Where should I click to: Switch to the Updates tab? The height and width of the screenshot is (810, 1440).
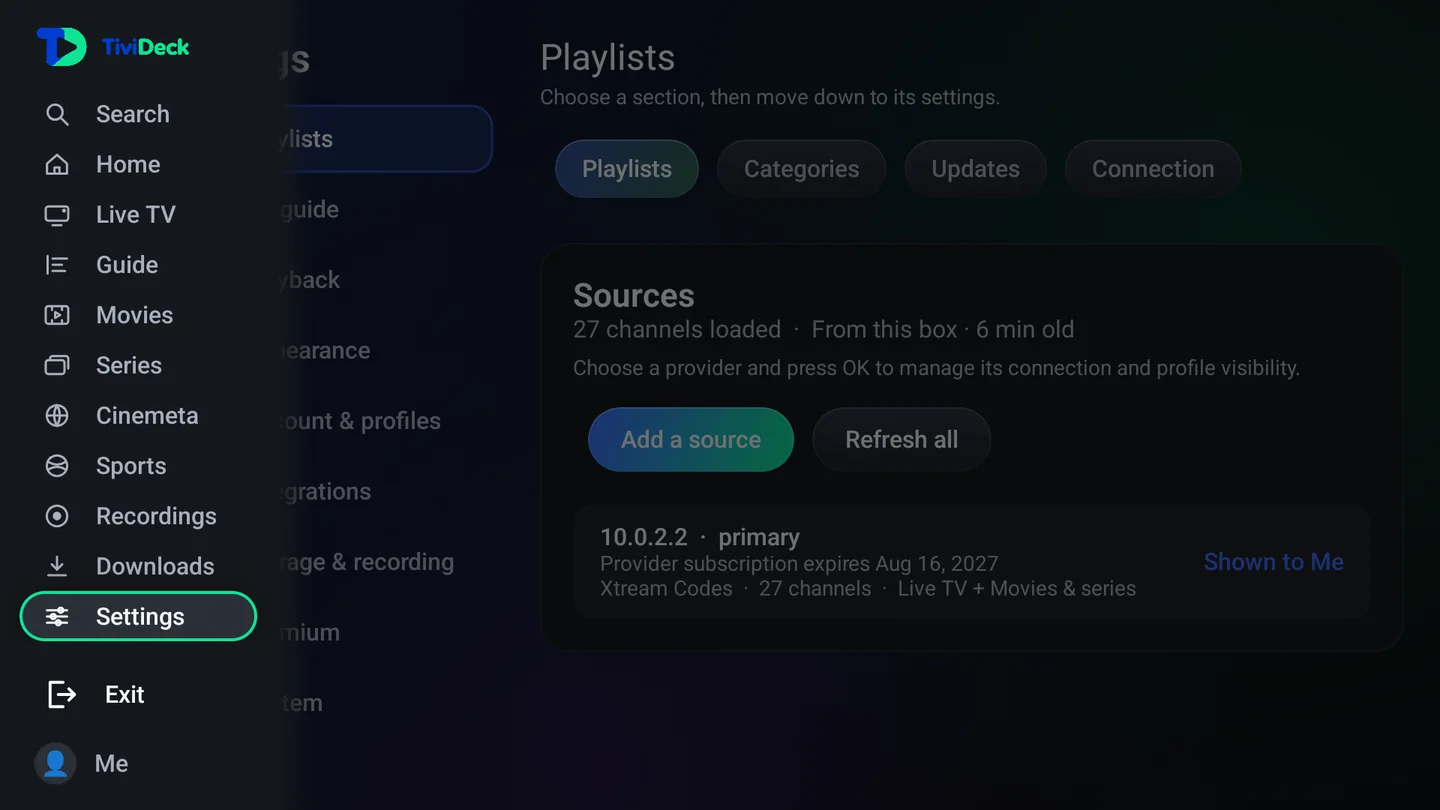pos(975,169)
